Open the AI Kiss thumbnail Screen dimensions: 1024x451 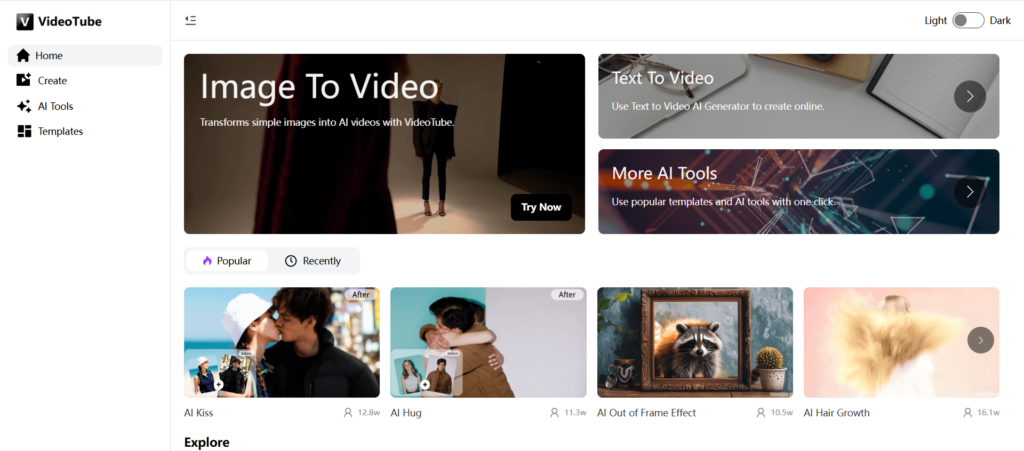pyautogui.click(x=281, y=342)
